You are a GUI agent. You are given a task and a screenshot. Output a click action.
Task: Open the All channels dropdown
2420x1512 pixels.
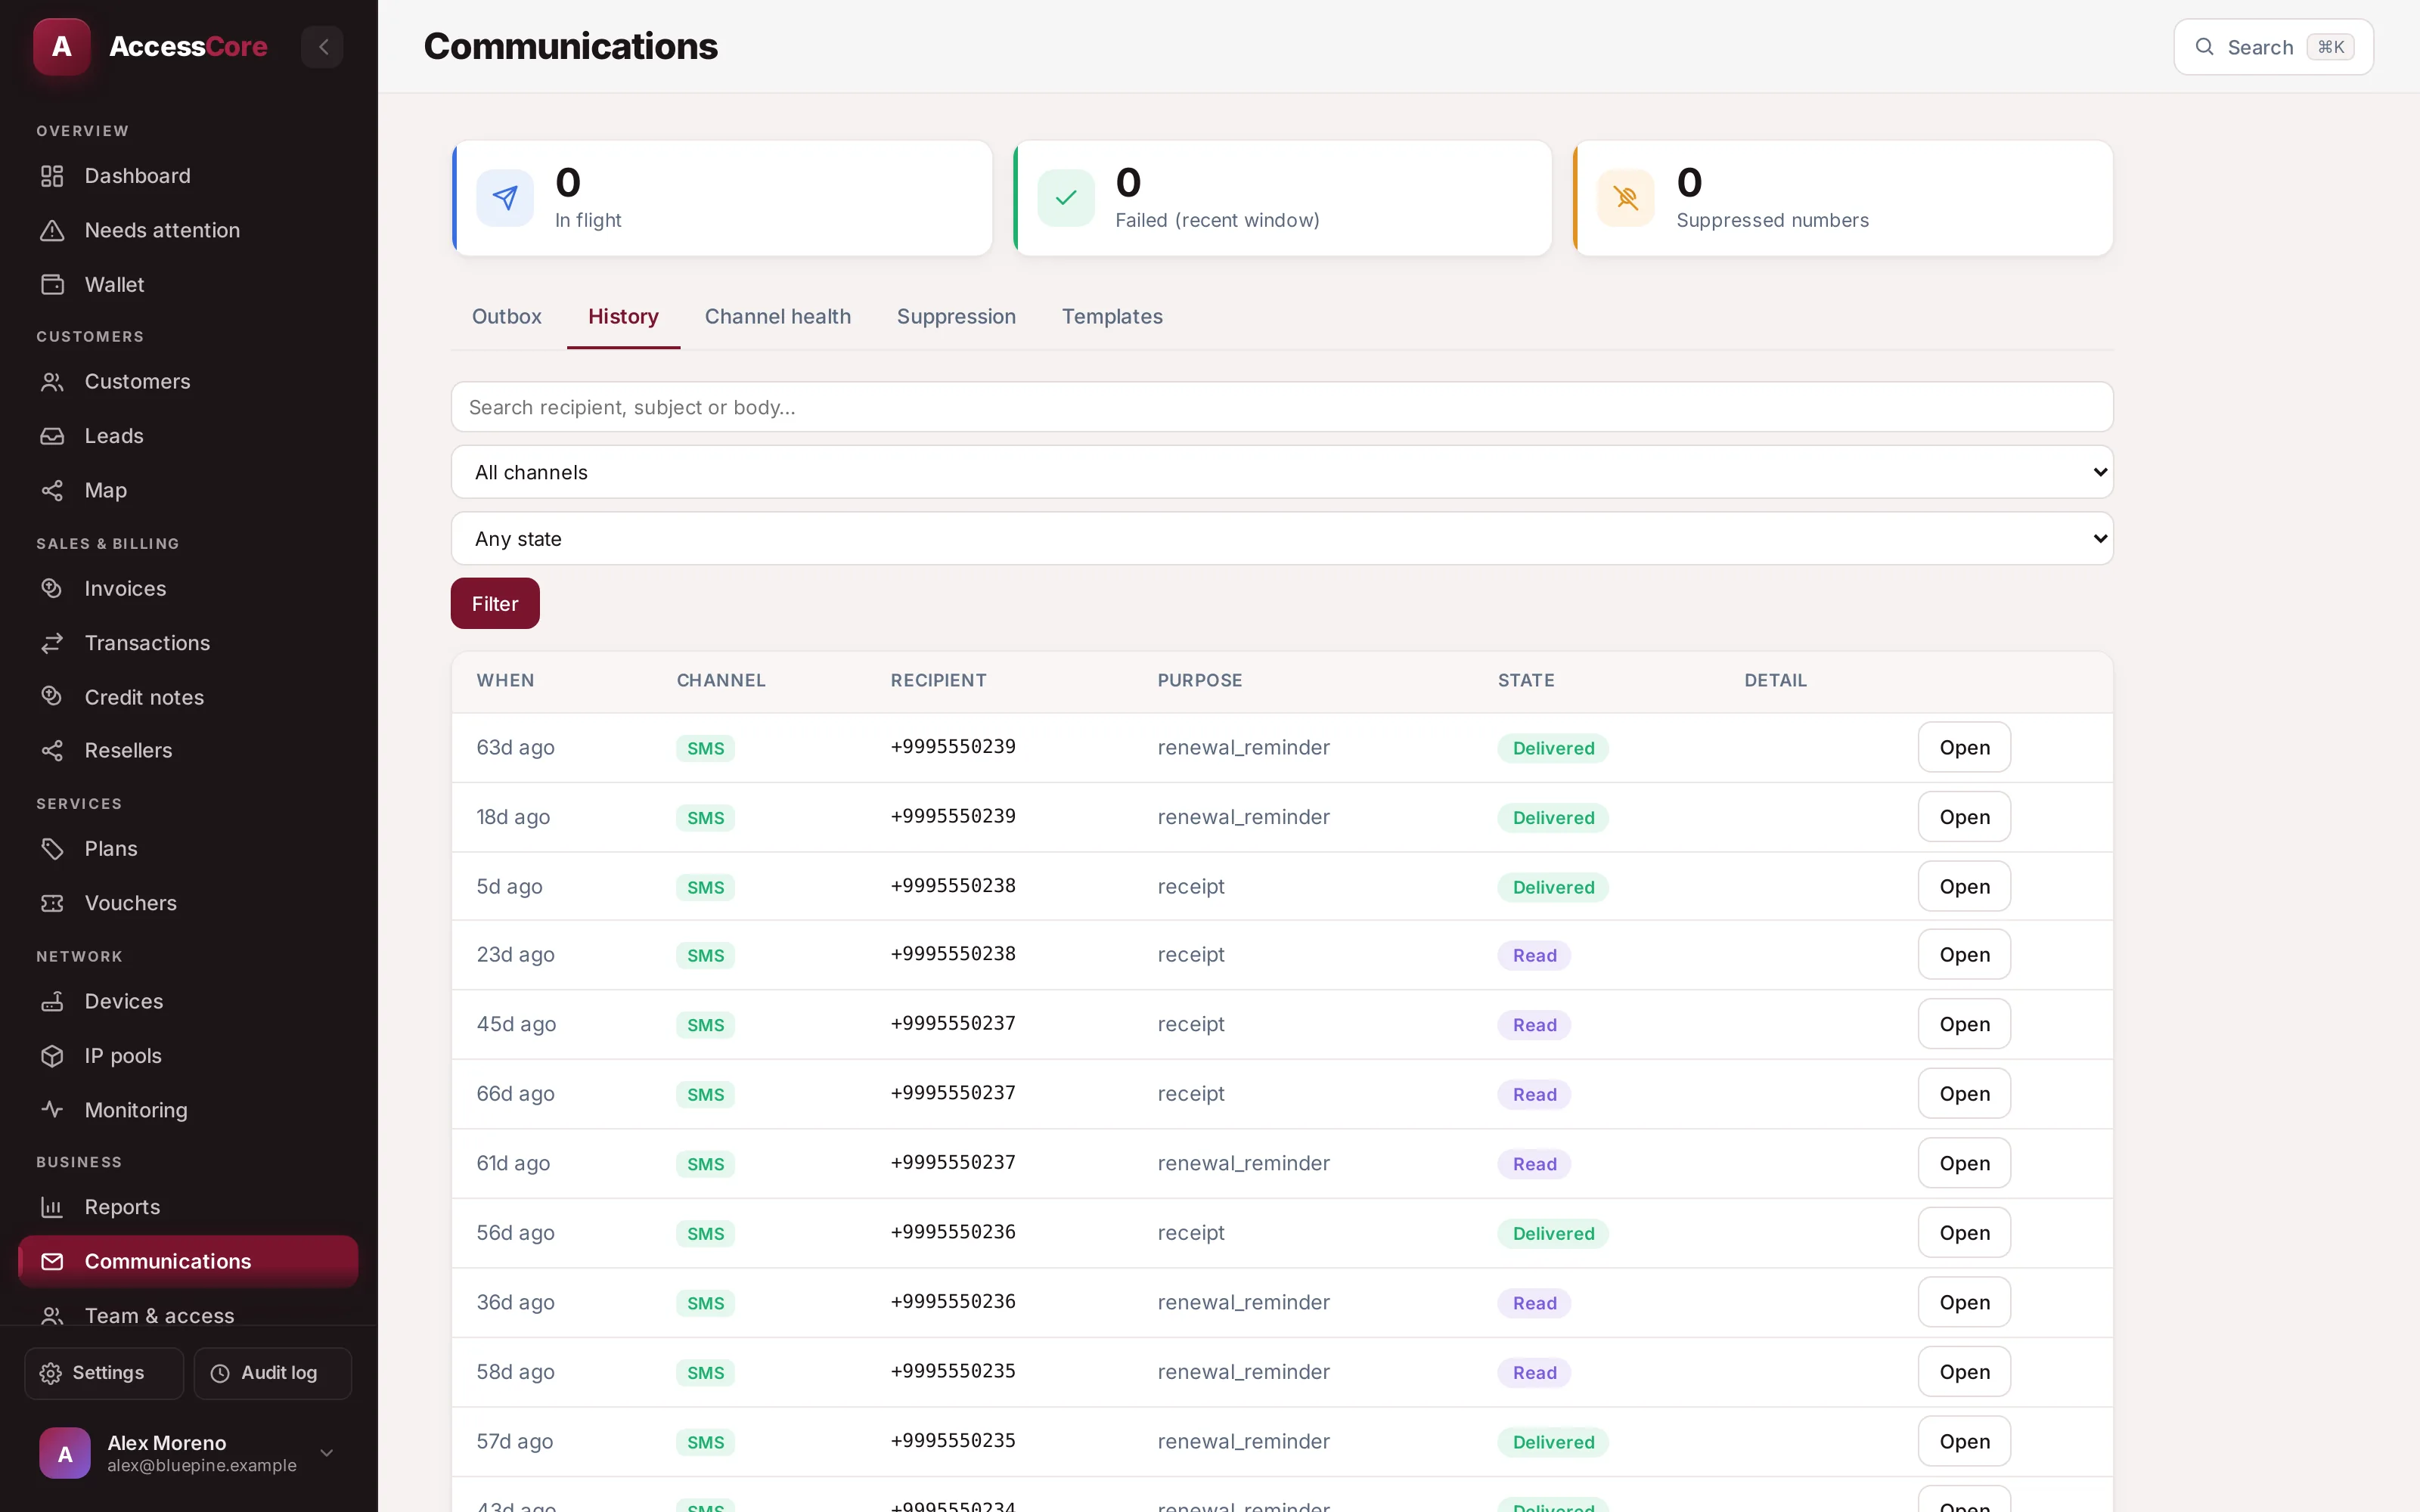point(1282,472)
